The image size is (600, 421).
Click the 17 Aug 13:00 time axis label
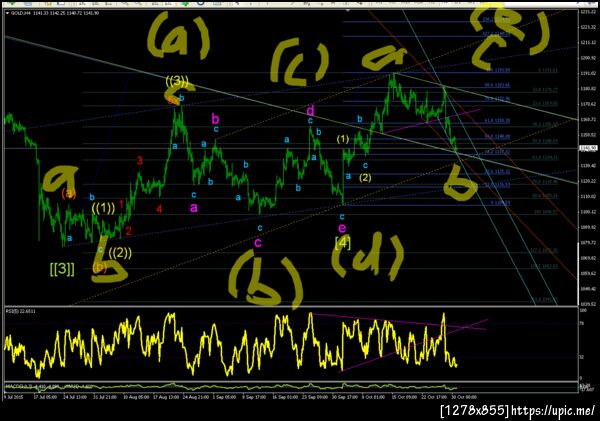(x=166, y=397)
